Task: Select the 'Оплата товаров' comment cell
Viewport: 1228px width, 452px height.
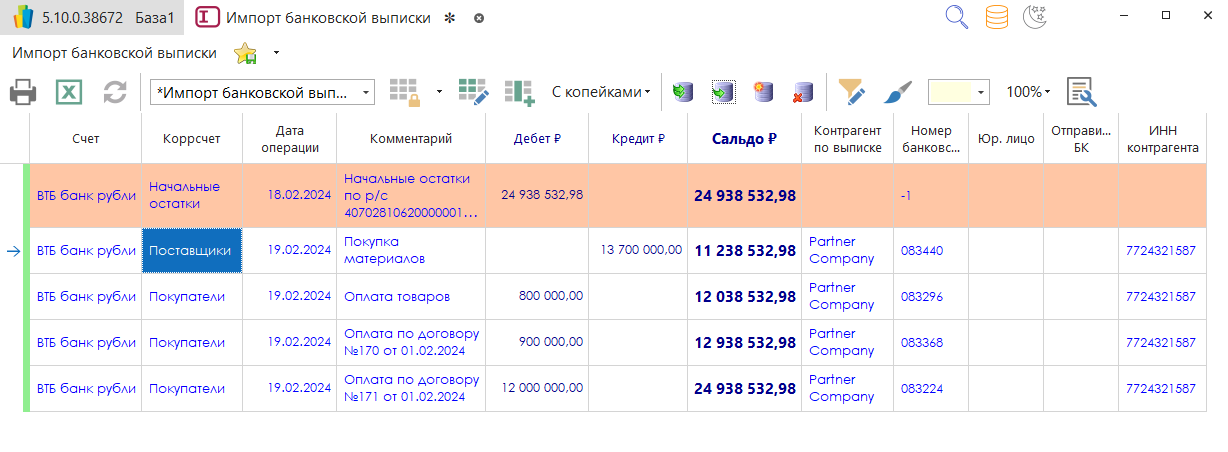Action: point(410,297)
